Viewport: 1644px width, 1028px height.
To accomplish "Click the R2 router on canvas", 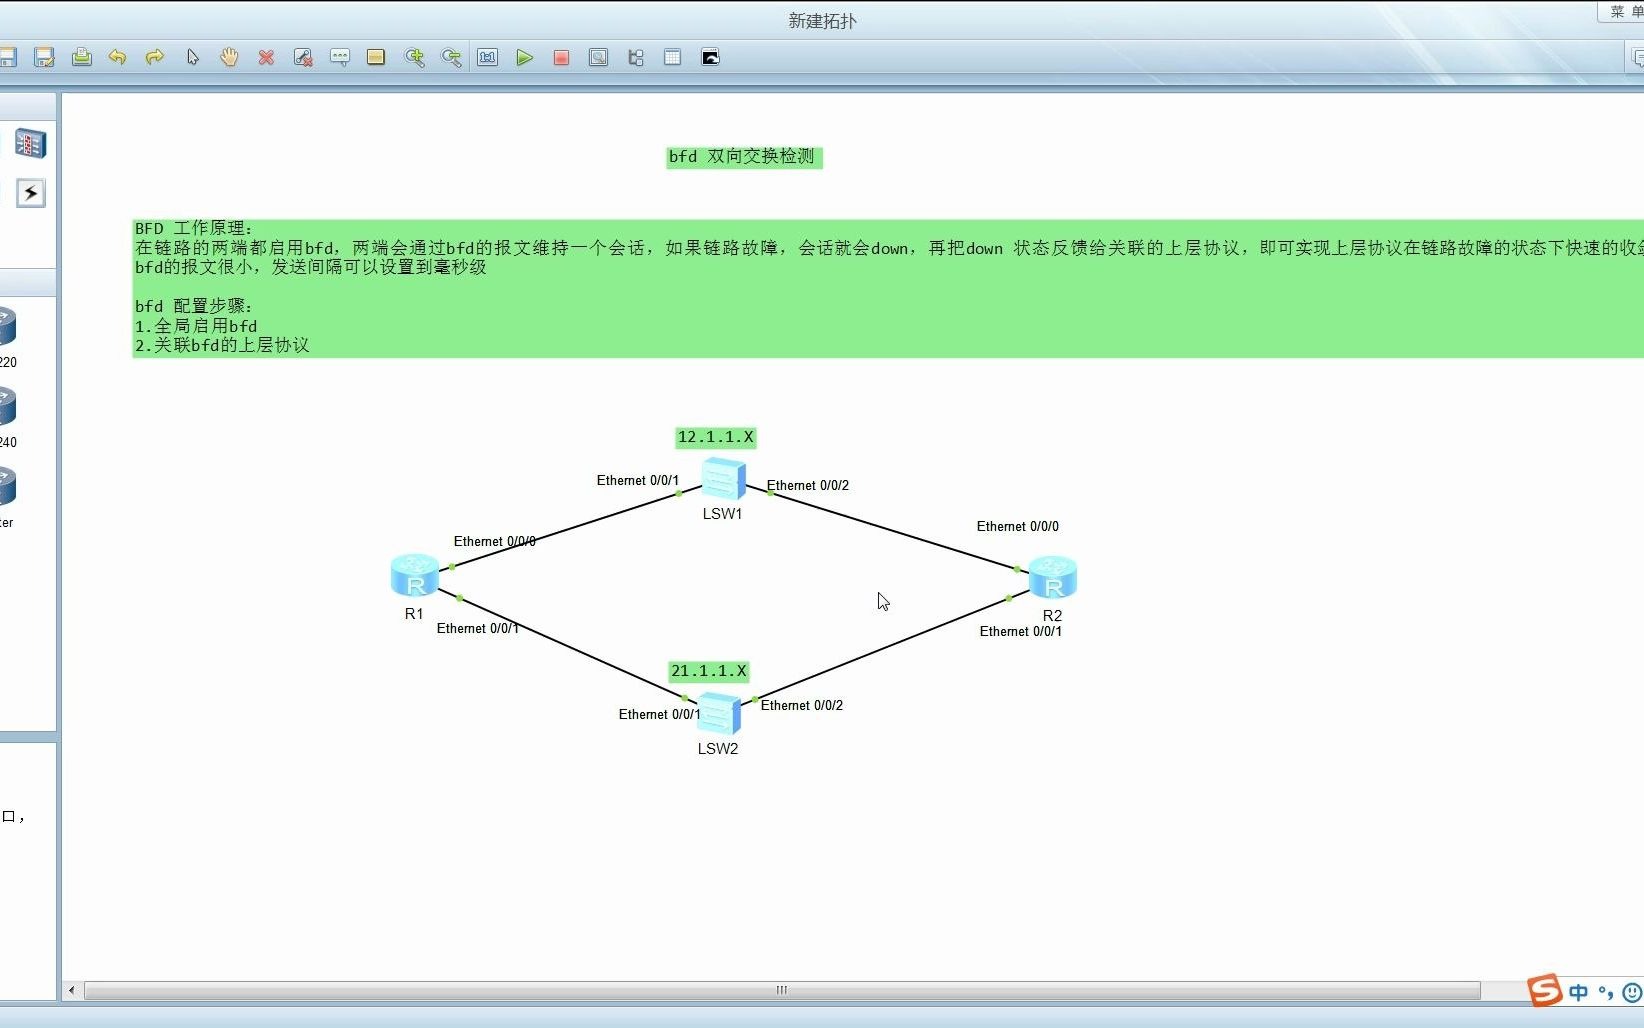I will point(1053,577).
